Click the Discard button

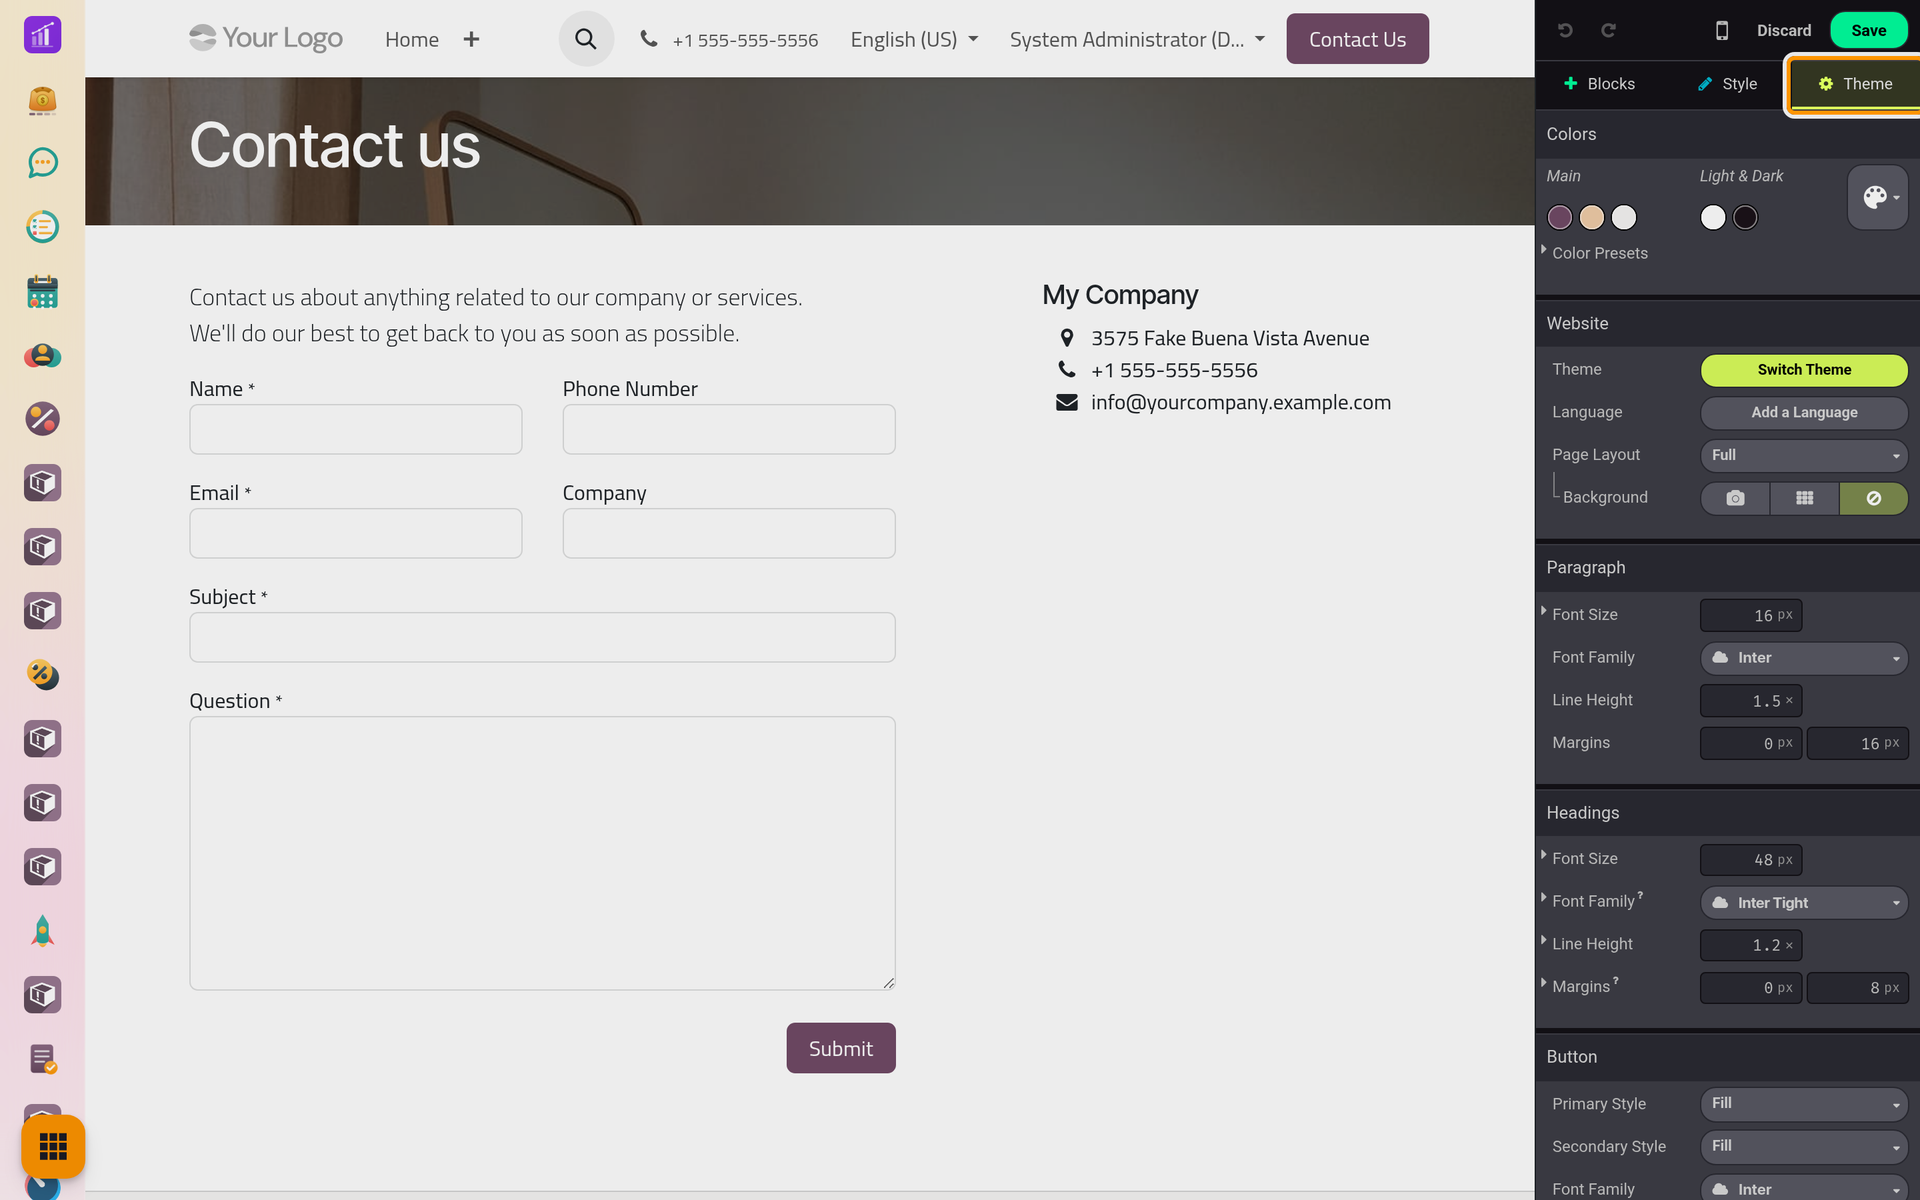pos(1784,30)
